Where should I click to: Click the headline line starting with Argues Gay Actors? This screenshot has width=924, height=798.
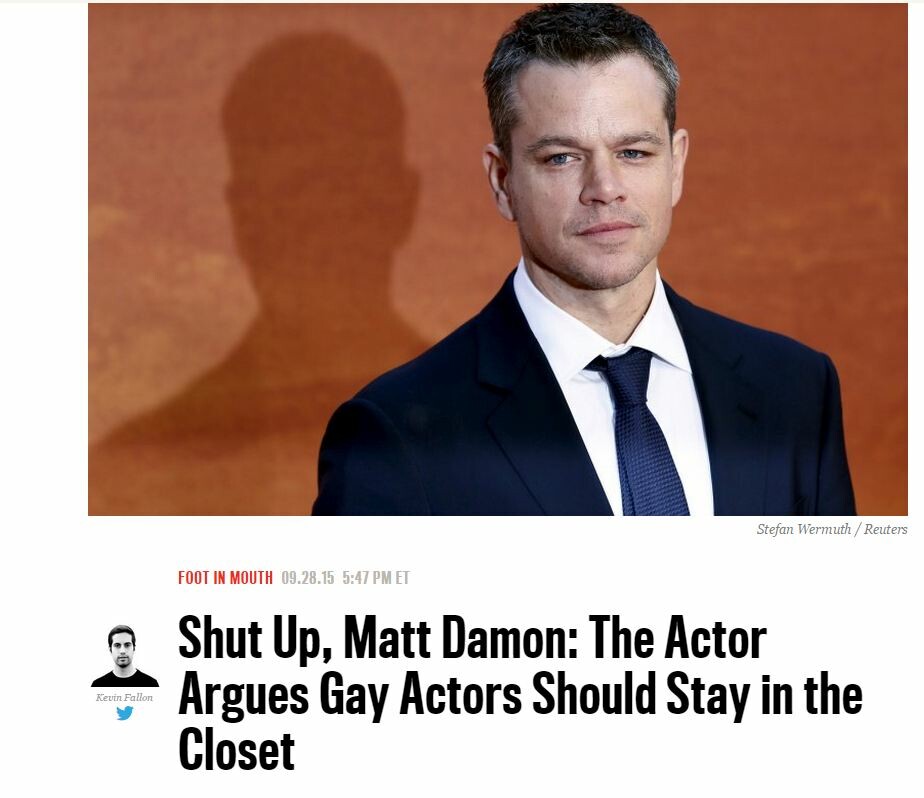(x=520, y=695)
